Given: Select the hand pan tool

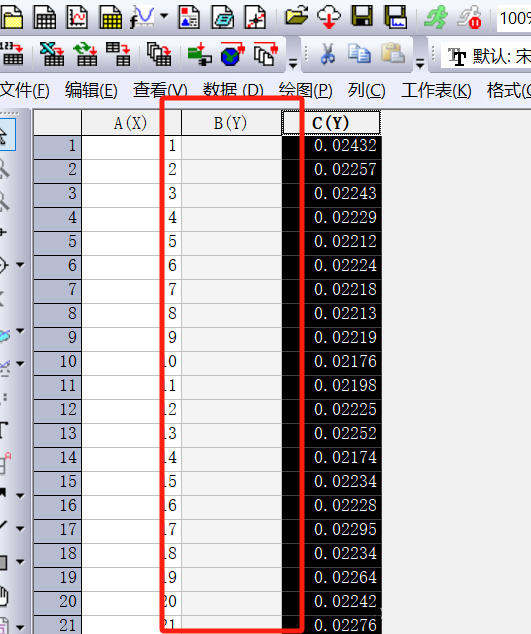Looking at the screenshot, I should pos(4,596).
